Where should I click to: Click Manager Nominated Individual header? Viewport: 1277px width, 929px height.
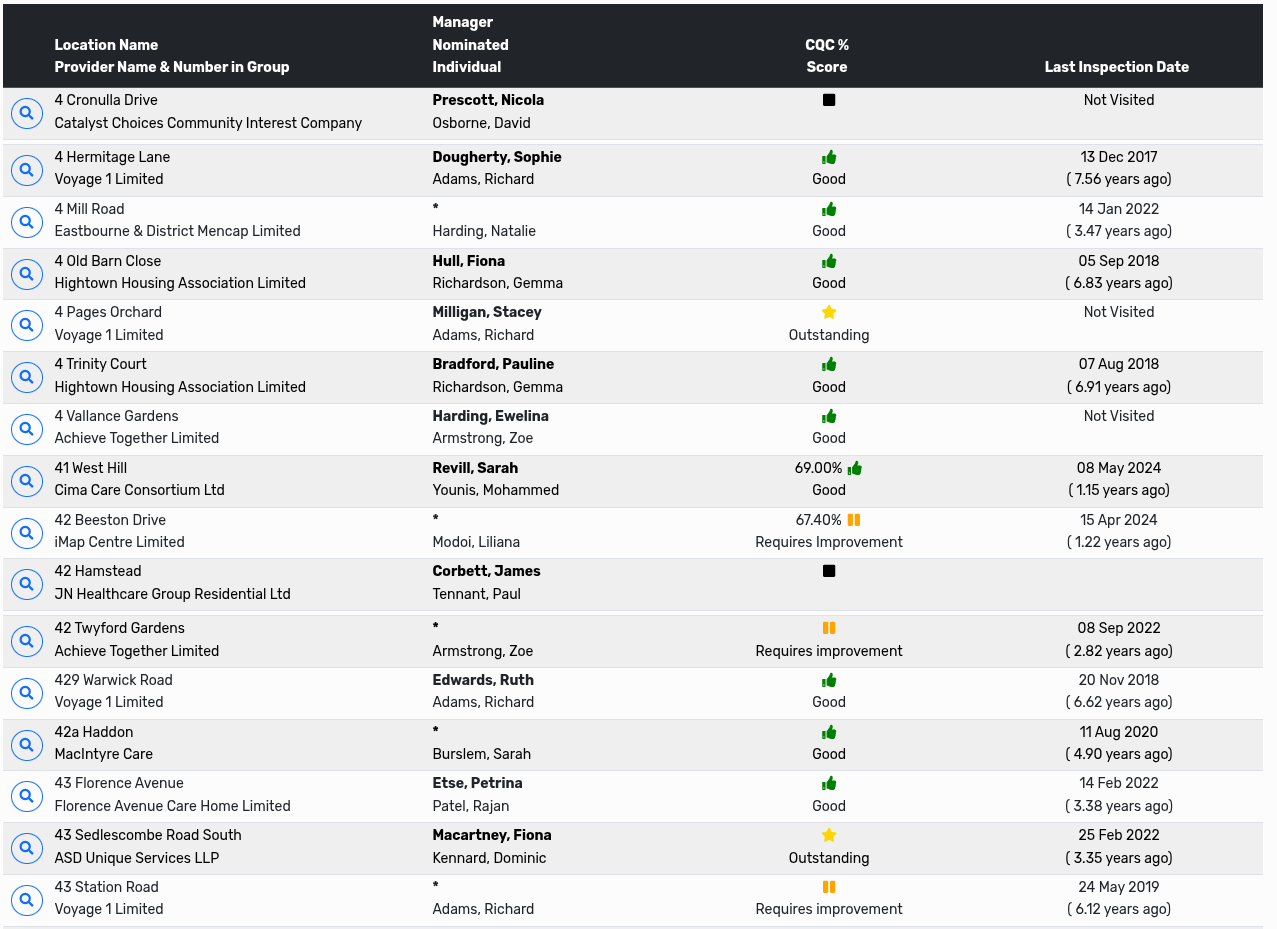tap(470, 45)
